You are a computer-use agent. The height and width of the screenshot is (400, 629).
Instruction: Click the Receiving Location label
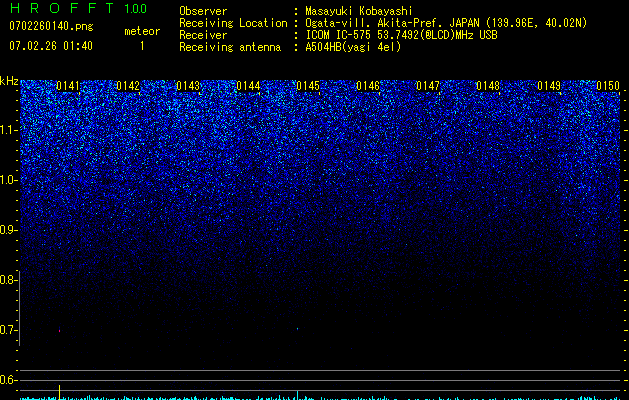pyautogui.click(x=233, y=23)
